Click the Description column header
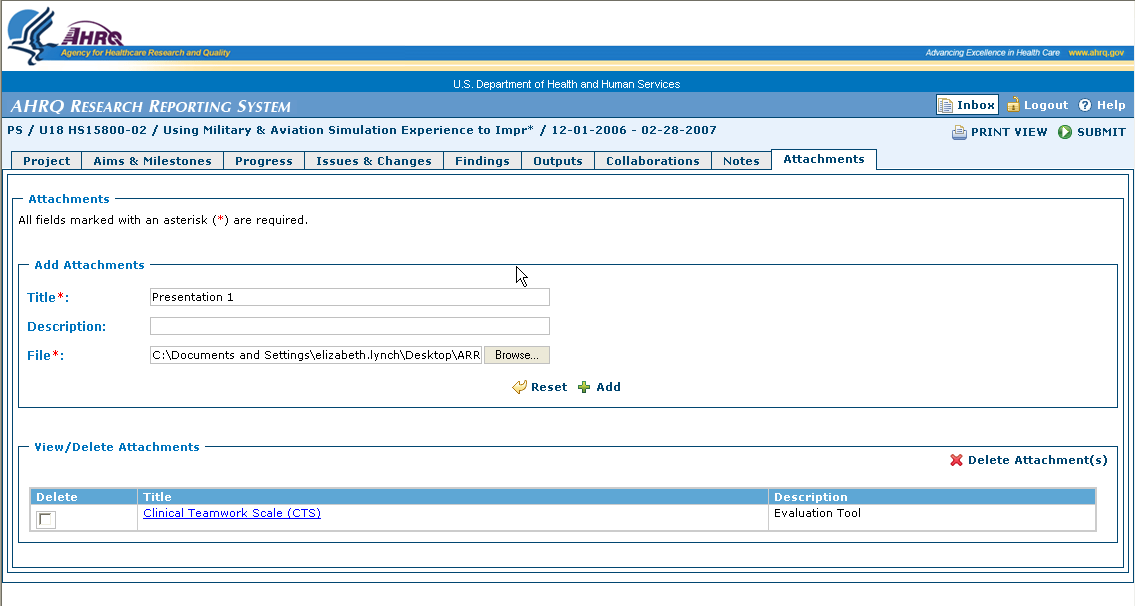The image size is (1135, 606). pyautogui.click(x=932, y=497)
